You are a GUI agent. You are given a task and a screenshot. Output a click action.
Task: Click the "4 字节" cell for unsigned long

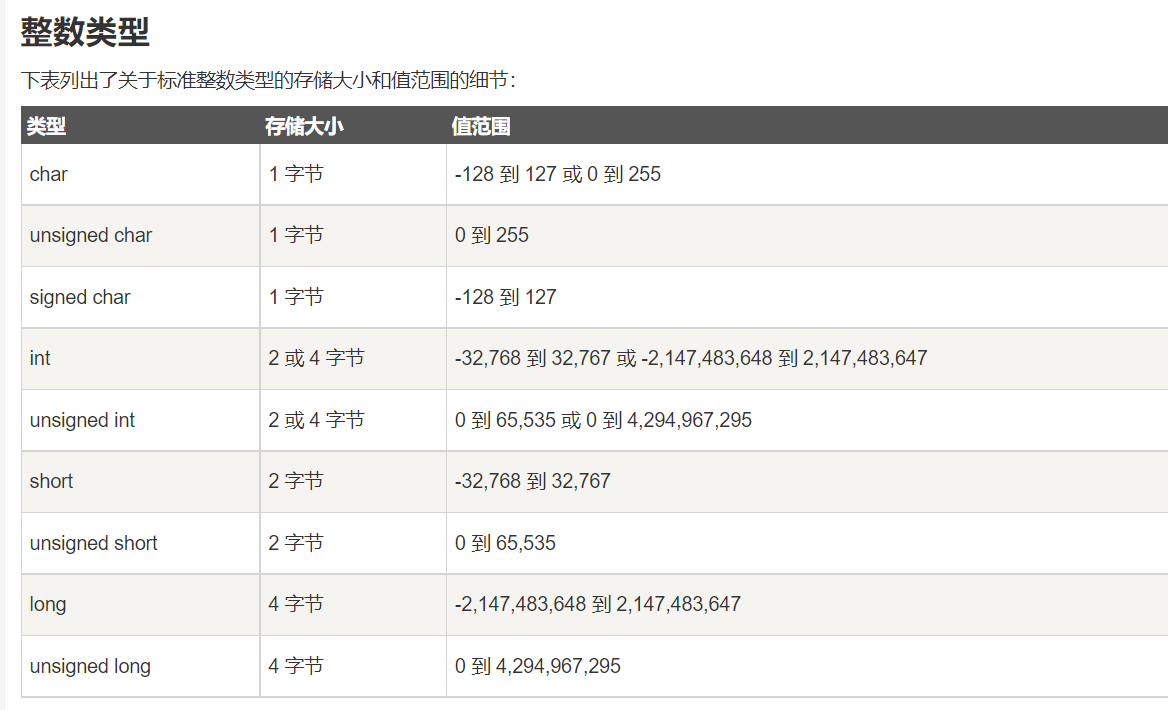pyautogui.click(x=296, y=666)
